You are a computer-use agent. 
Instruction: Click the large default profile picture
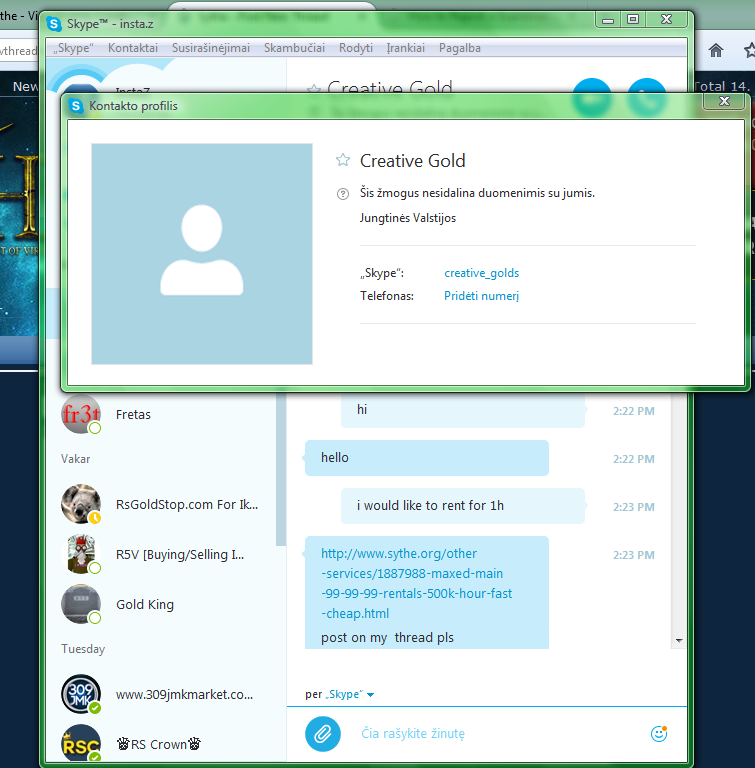(202, 254)
